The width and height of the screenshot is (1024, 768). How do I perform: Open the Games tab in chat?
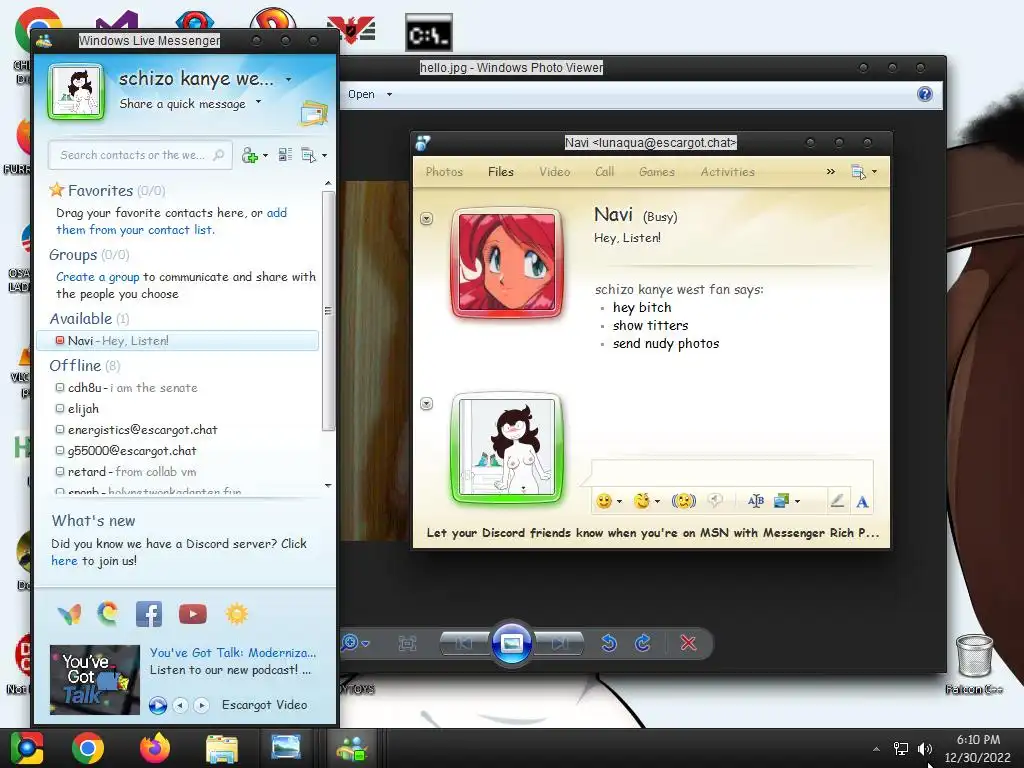[x=657, y=172]
